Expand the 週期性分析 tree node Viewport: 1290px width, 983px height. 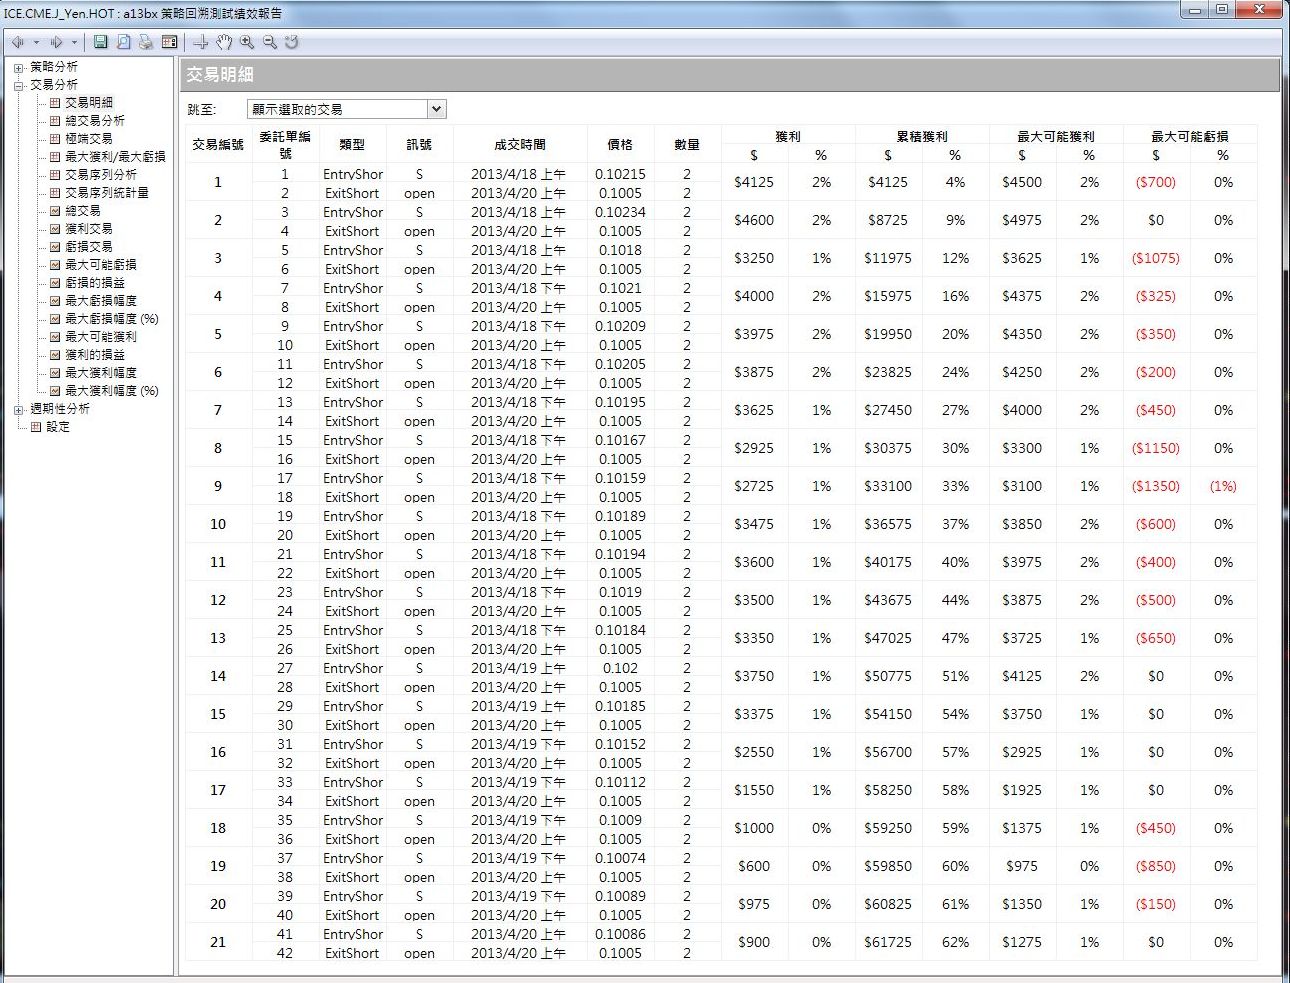click(x=18, y=410)
